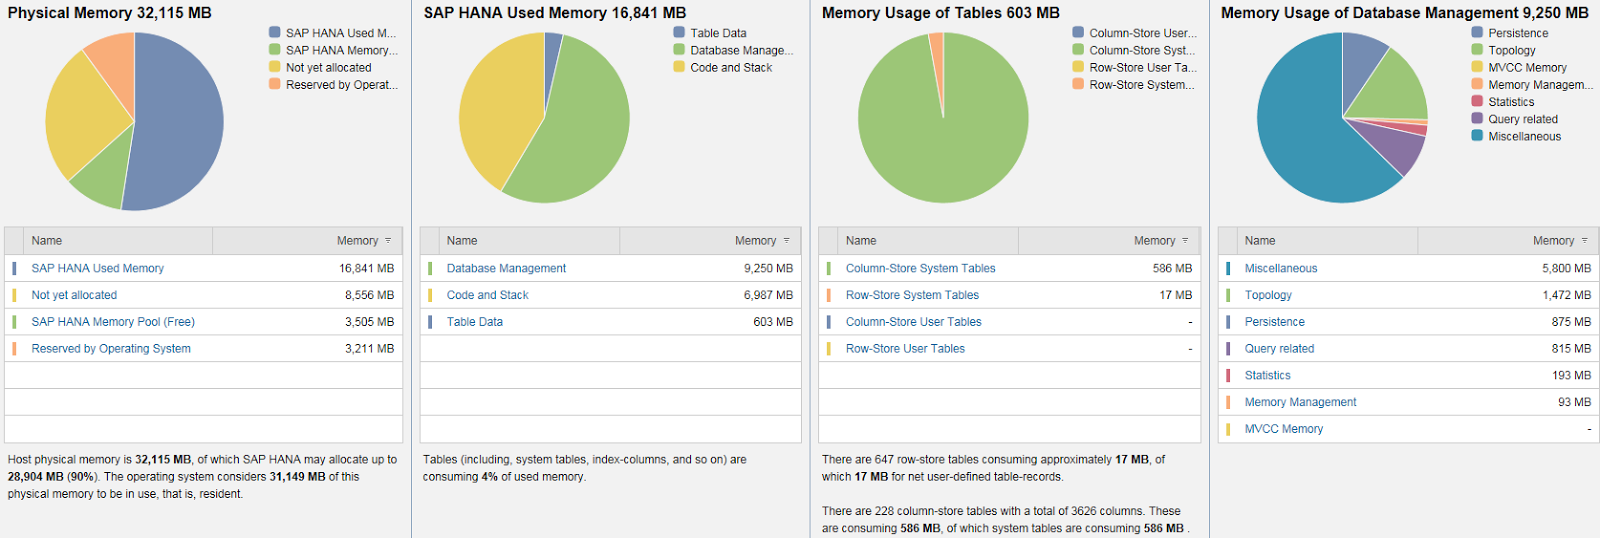Click Name column header in Memory Usage of Tables
Image resolution: width=1600 pixels, height=538 pixels.
(x=929, y=241)
